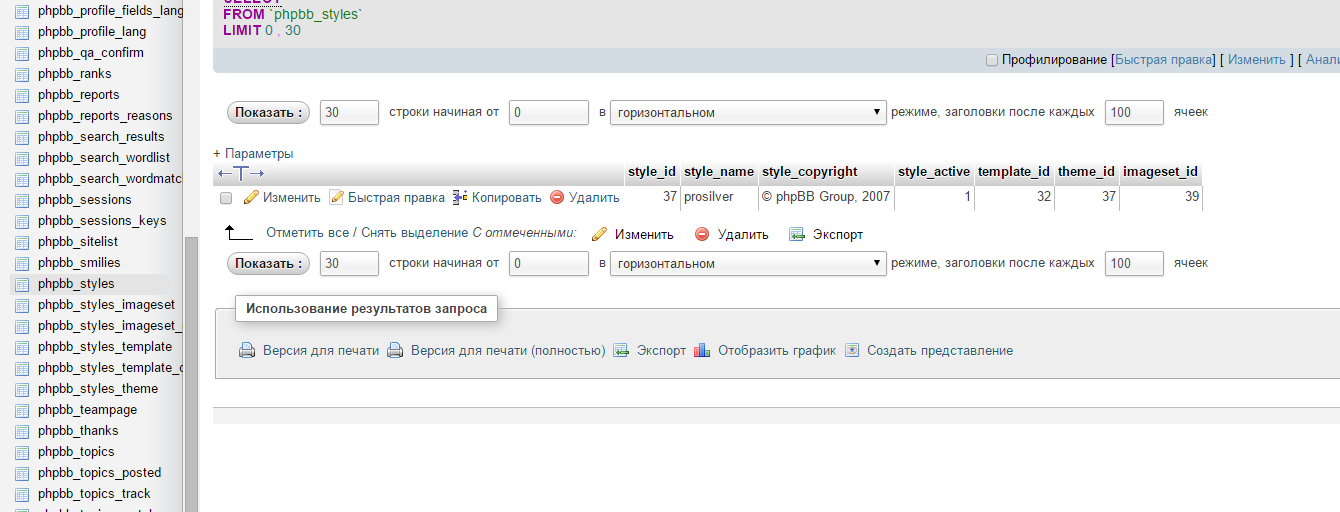The width and height of the screenshot is (1340, 512).
Task: Open phpbb_sessions table in the sidebar
Action: 84,200
